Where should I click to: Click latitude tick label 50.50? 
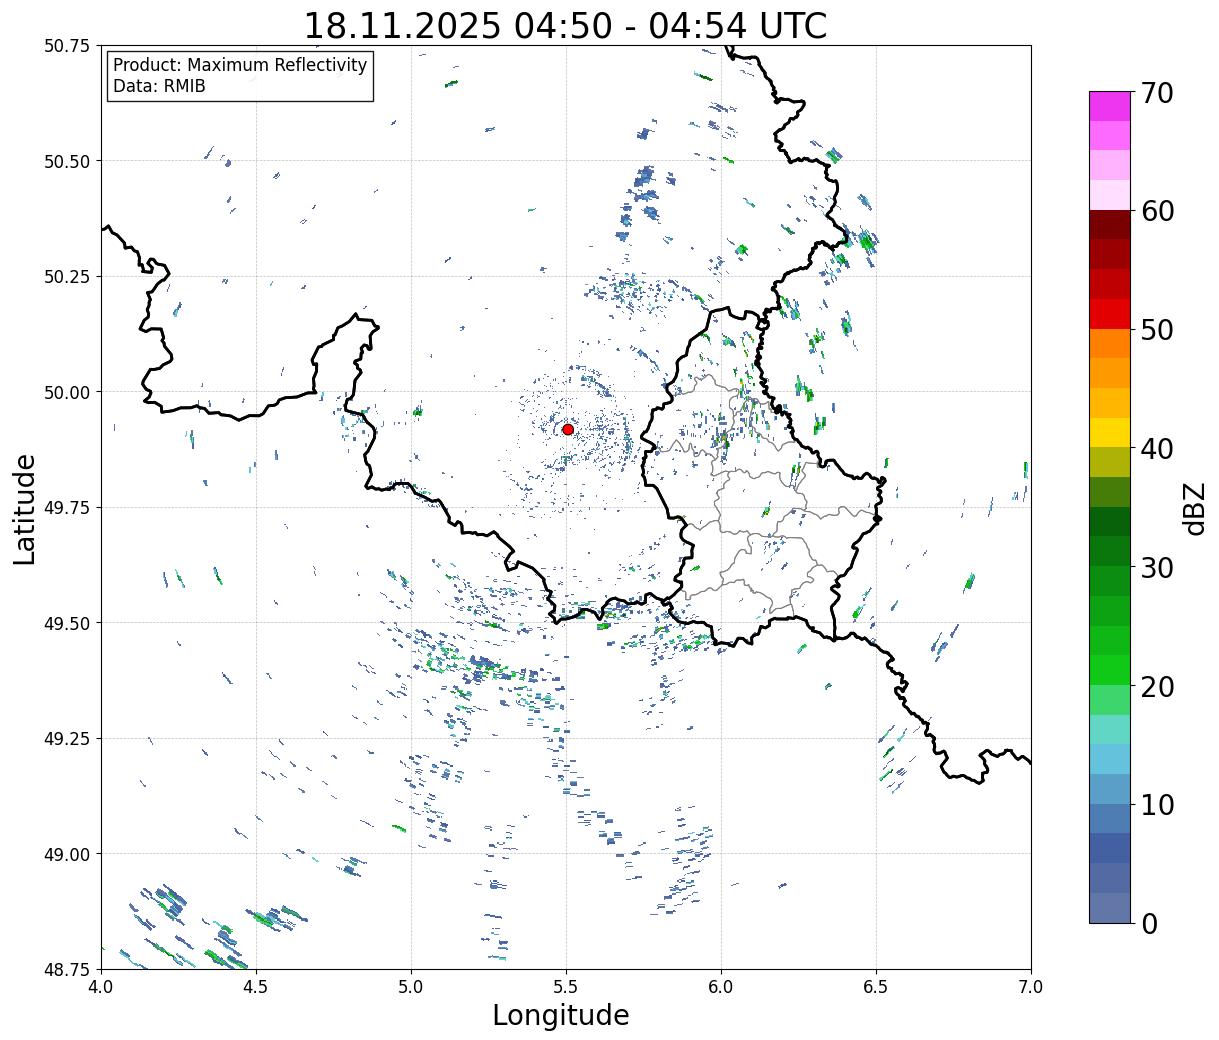tap(67, 161)
